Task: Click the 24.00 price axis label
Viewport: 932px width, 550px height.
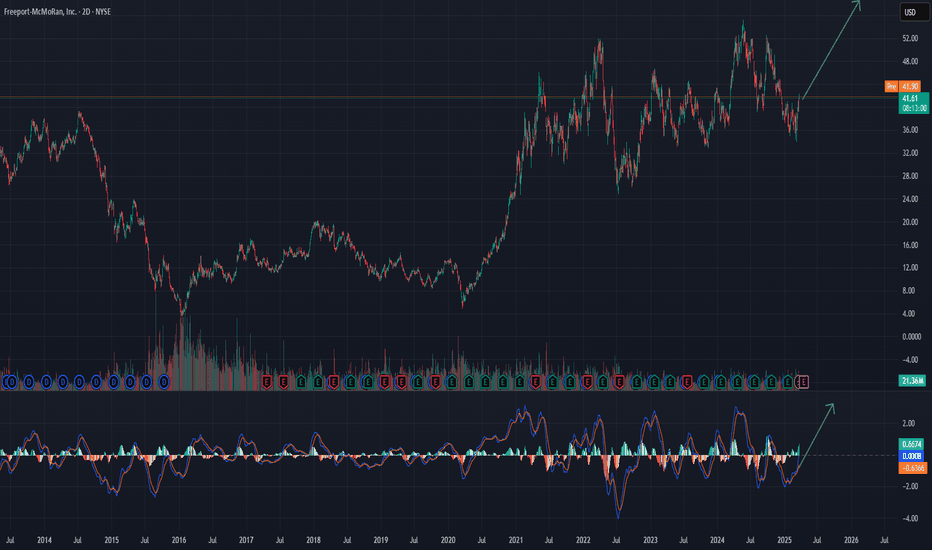Action: click(x=910, y=199)
